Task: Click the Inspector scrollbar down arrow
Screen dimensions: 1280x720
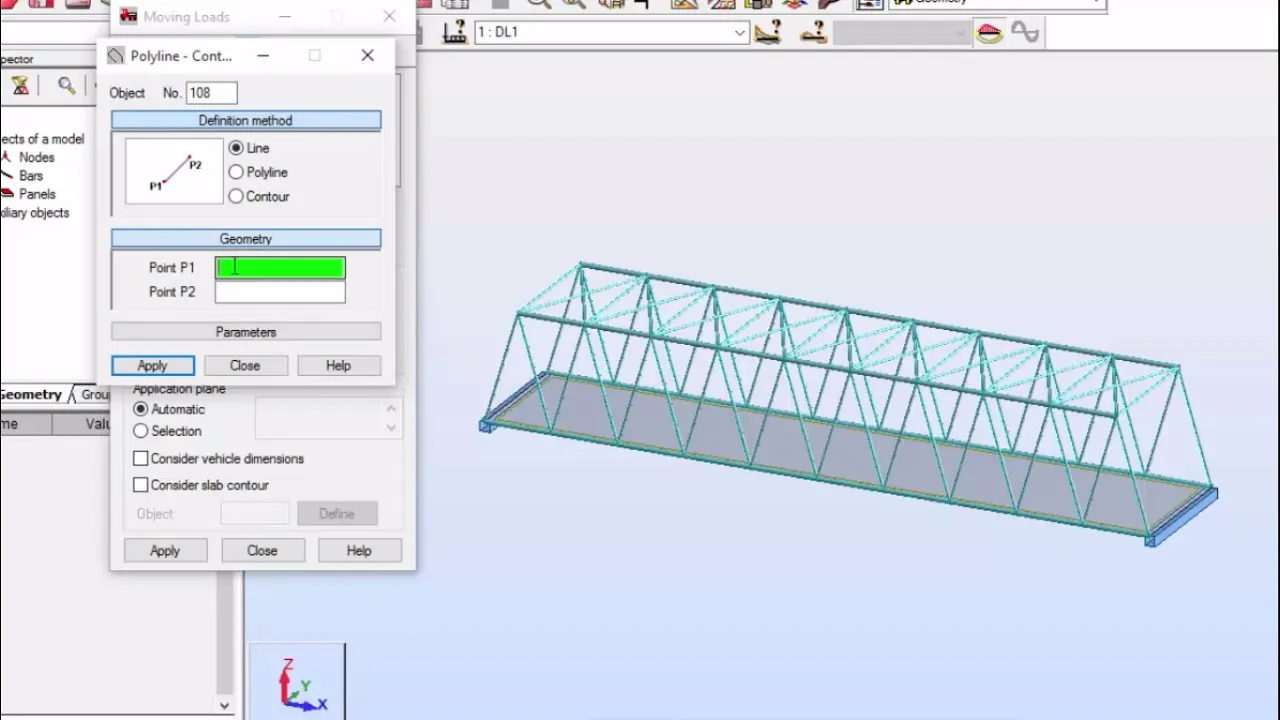Action: click(x=224, y=705)
